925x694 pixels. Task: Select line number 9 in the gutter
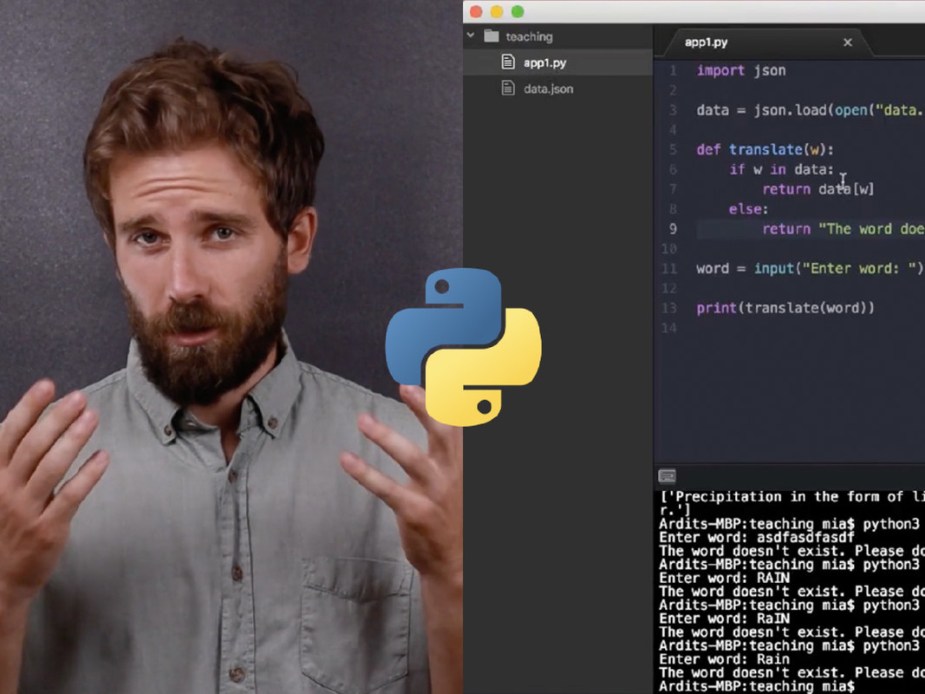pyautogui.click(x=673, y=229)
